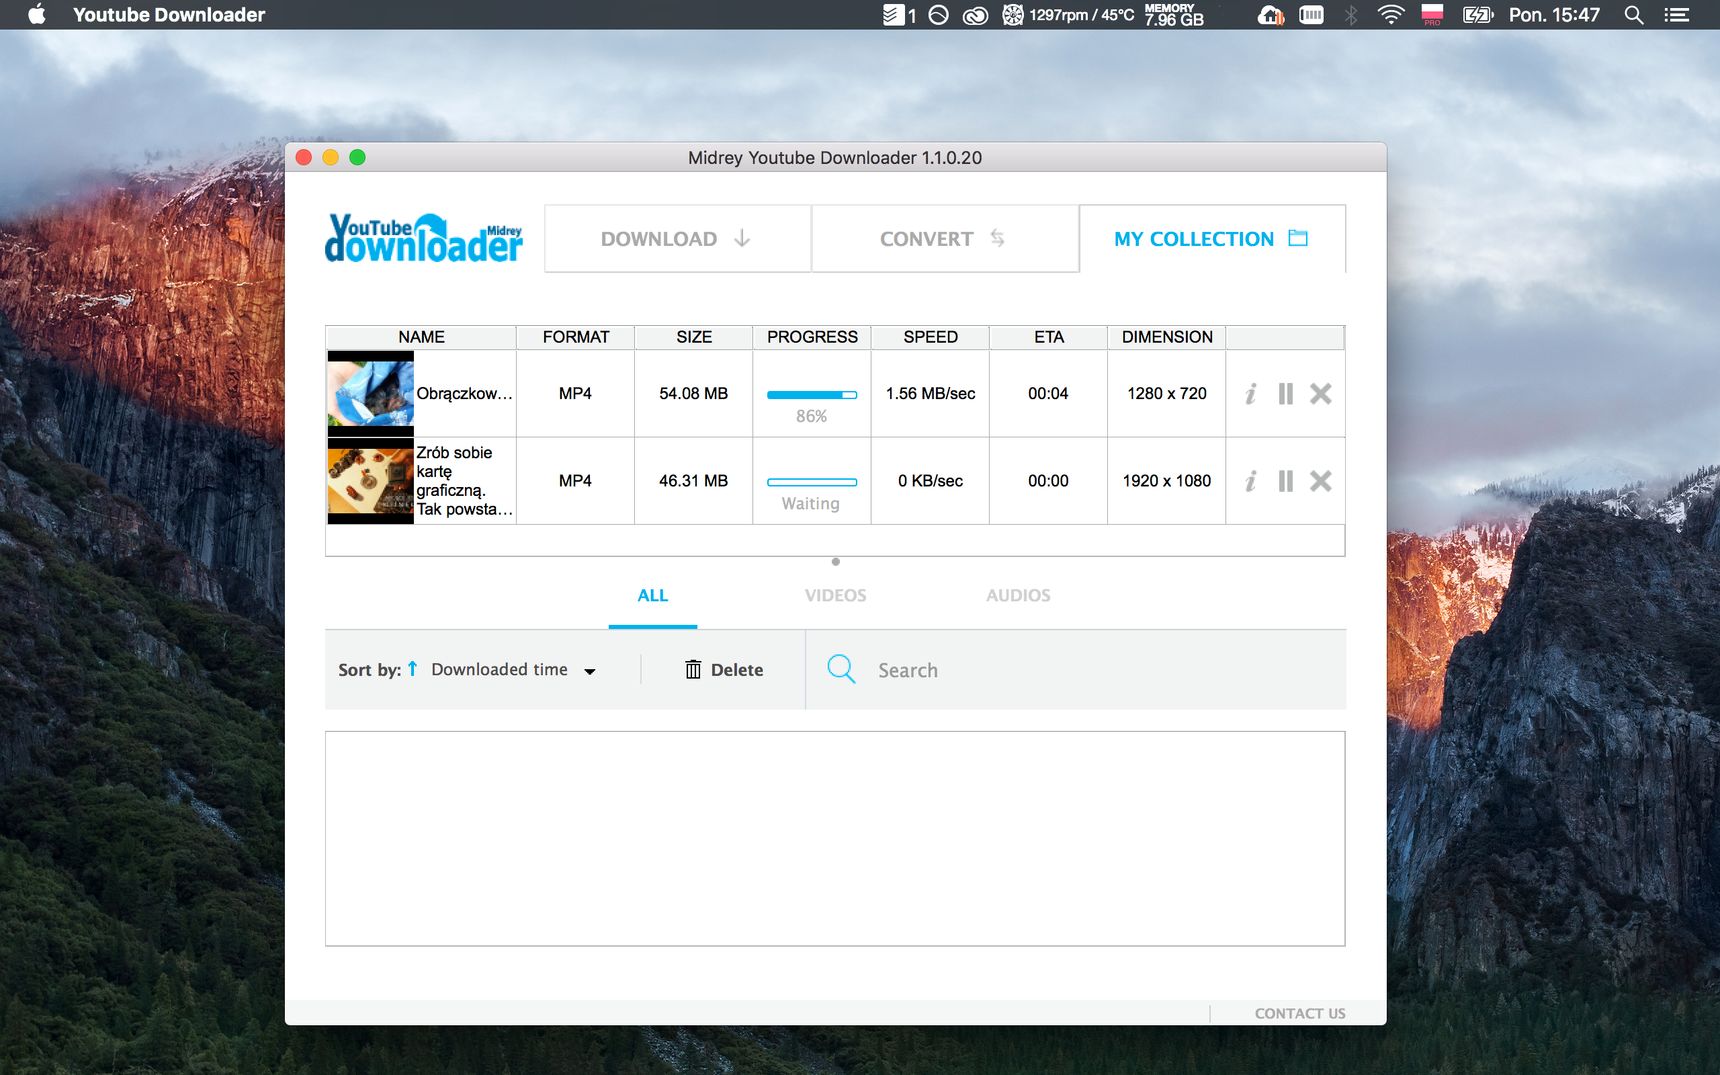Cancel the Zrób sobie kartę download
The height and width of the screenshot is (1075, 1720).
pos(1321,481)
